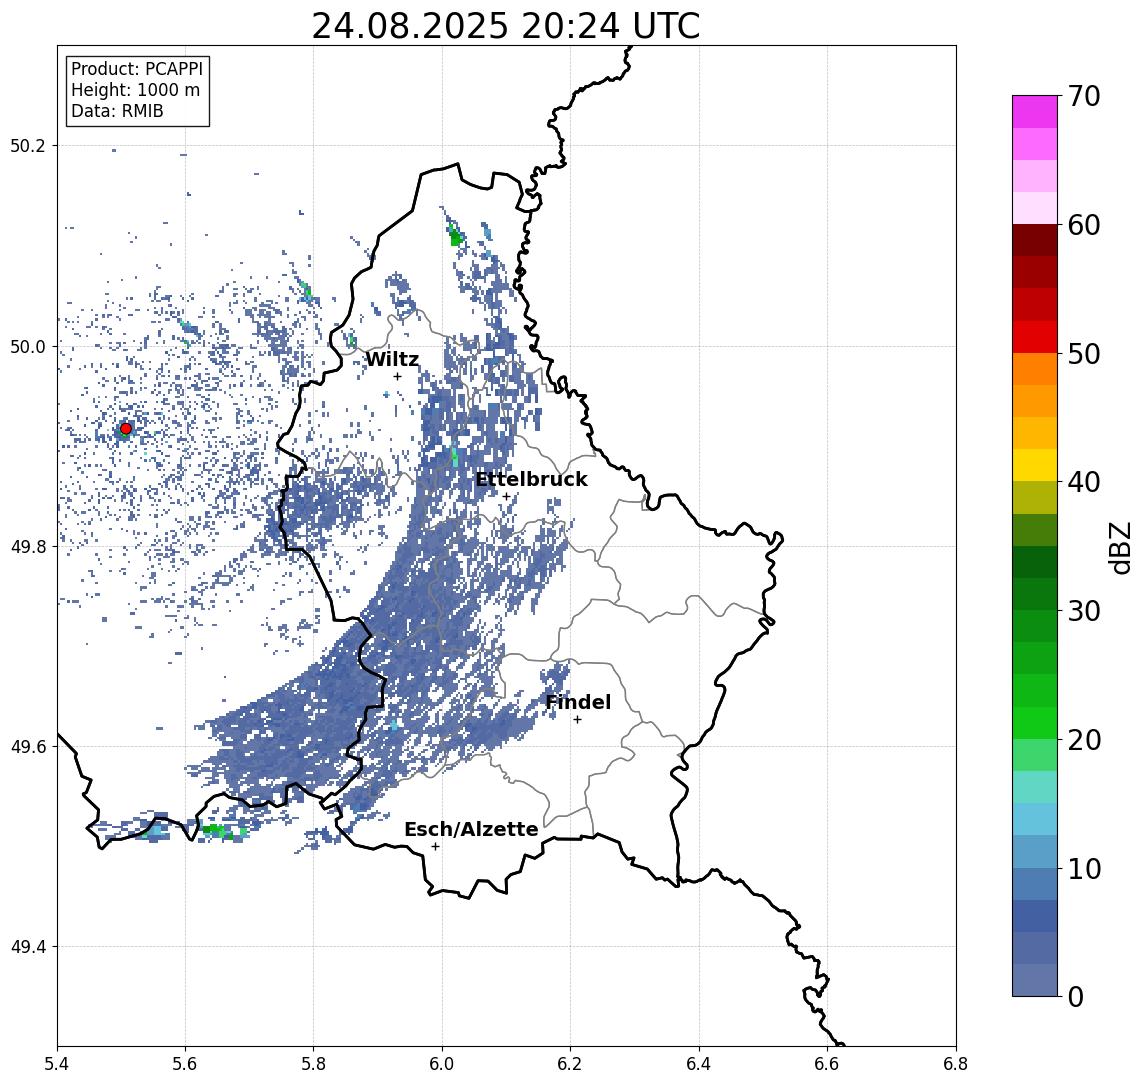The height and width of the screenshot is (1084, 1145).
Task: Click the lowest colorbar swatch at 0 dBZ
Action: (x=1035, y=980)
